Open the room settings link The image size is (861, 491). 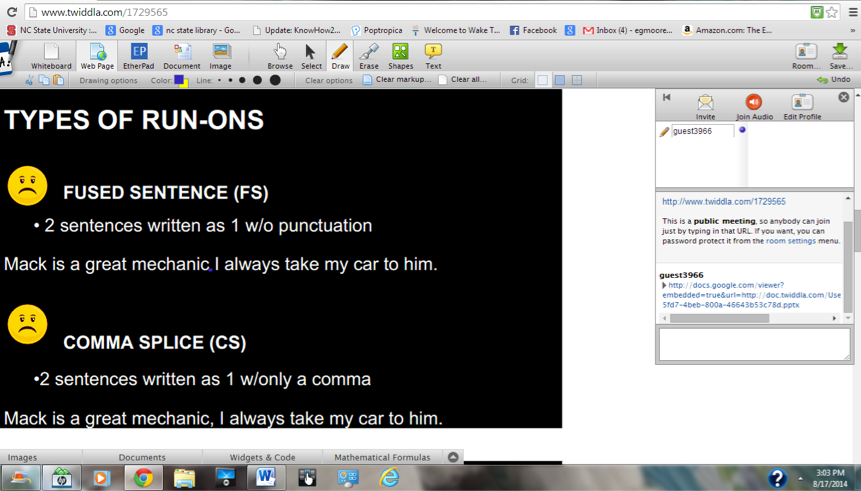click(790, 241)
